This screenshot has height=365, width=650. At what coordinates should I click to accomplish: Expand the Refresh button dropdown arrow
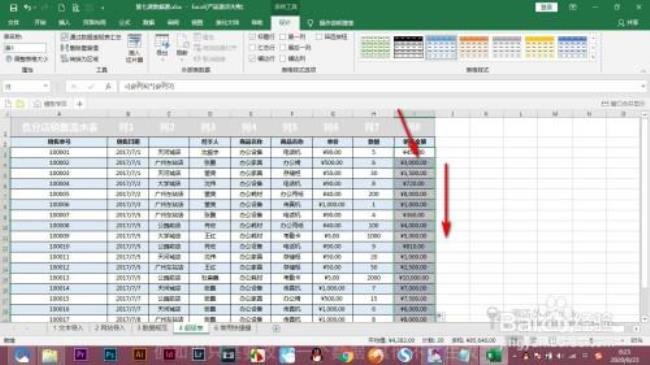click(182, 59)
